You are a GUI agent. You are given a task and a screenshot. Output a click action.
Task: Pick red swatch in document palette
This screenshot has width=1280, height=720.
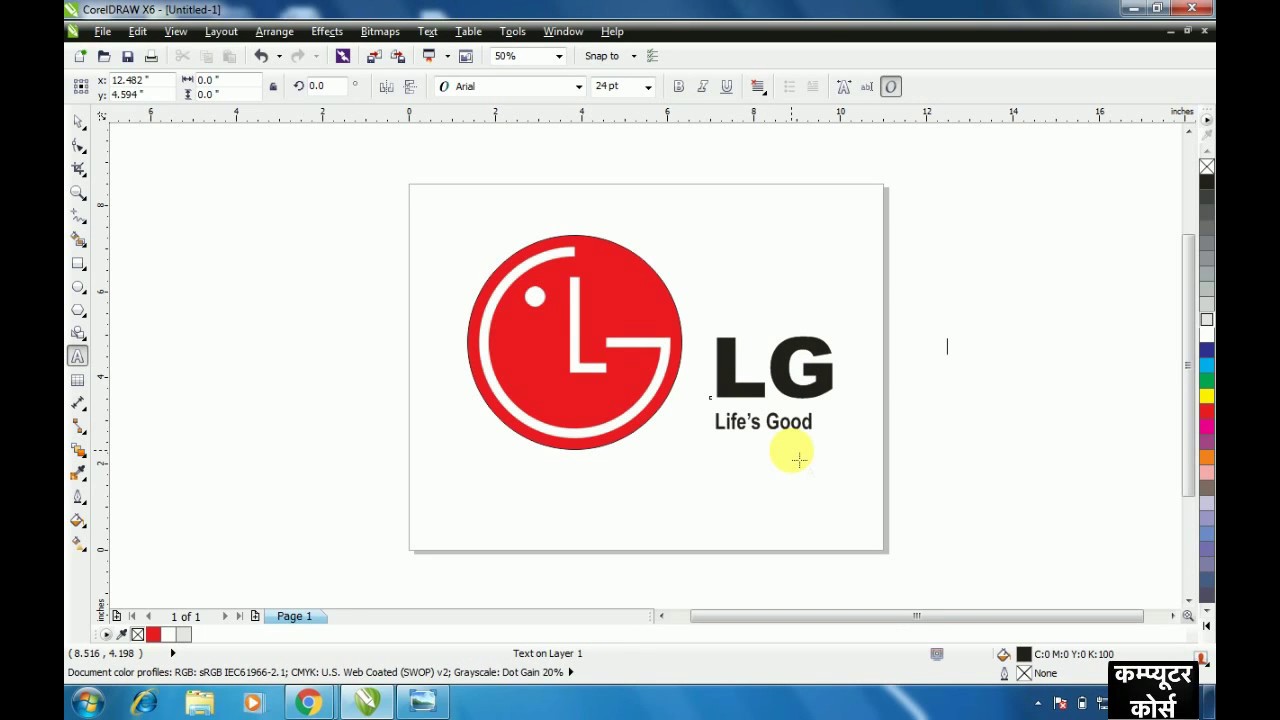(x=153, y=634)
